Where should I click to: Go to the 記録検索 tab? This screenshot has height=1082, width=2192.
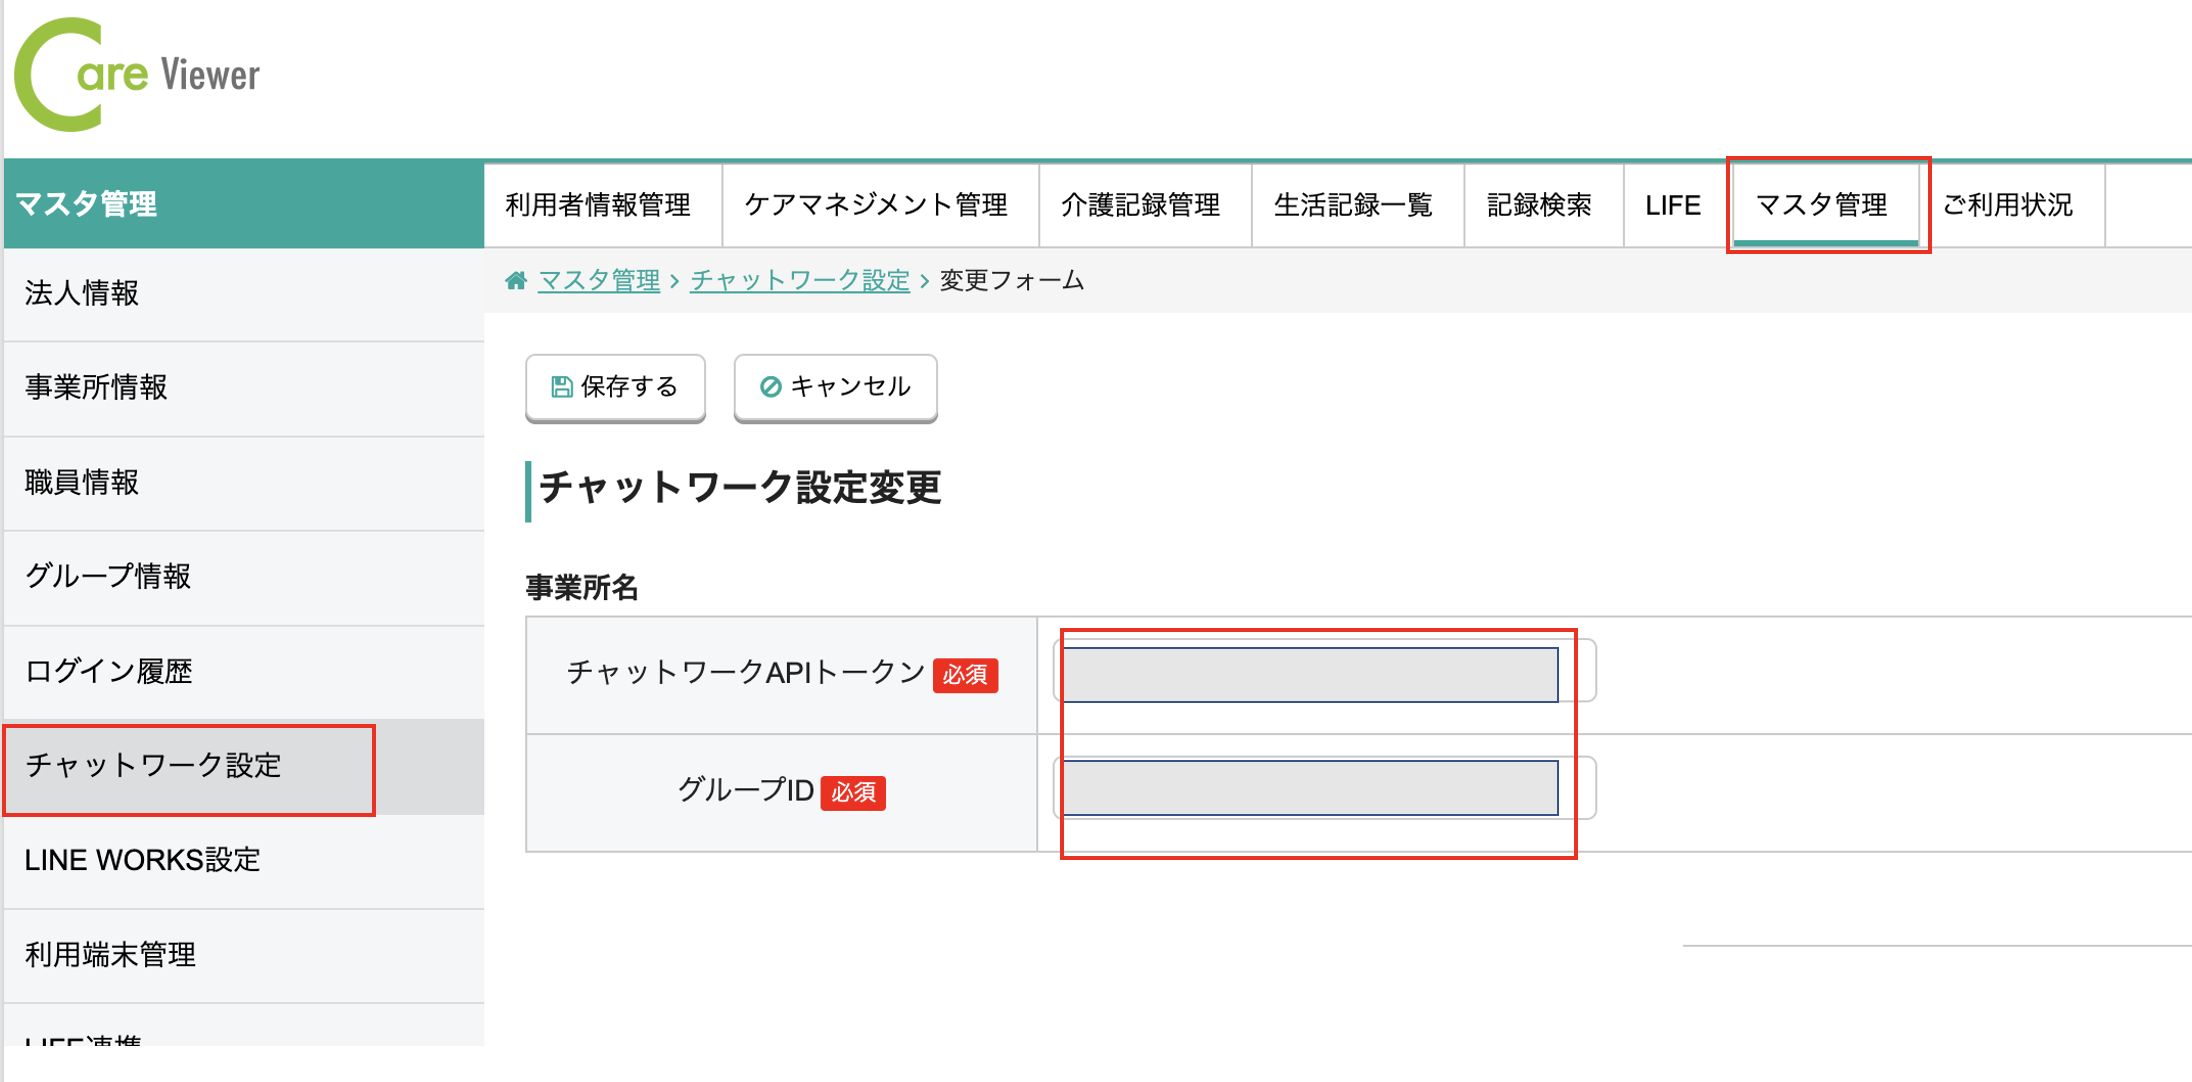1540,205
